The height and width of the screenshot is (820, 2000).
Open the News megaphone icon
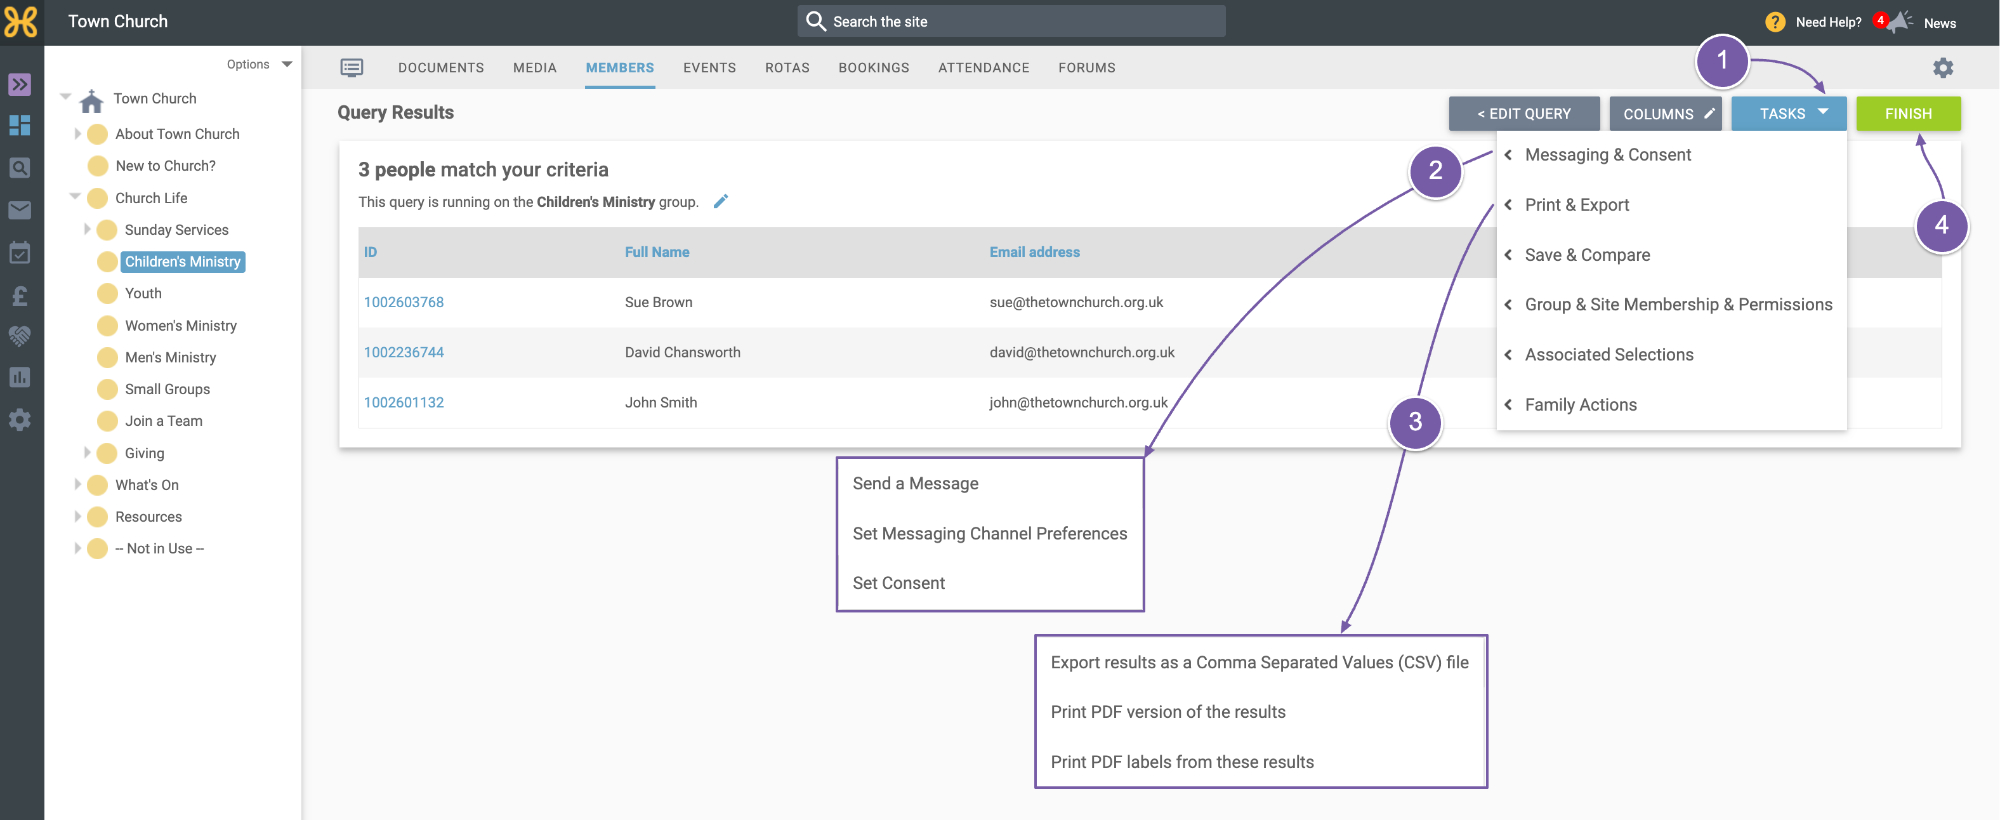tap(1898, 22)
